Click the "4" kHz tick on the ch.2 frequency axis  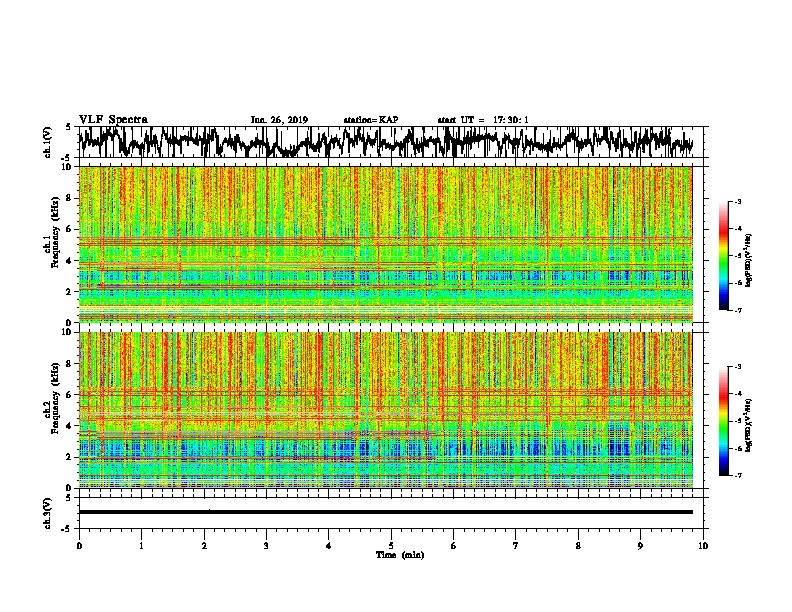[70, 426]
